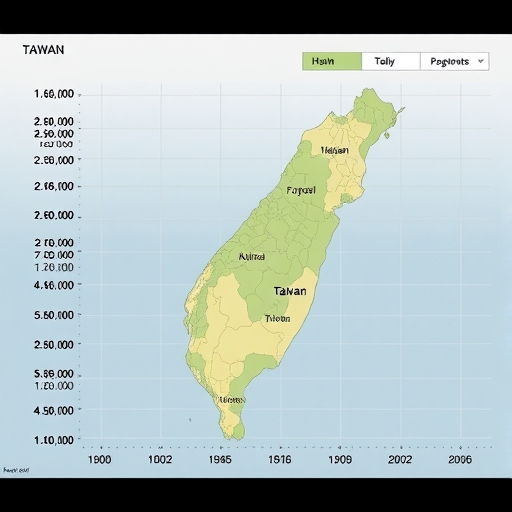This screenshot has height=512, width=512.
Task: Click the 2006 x-axis label
Action: (460, 460)
